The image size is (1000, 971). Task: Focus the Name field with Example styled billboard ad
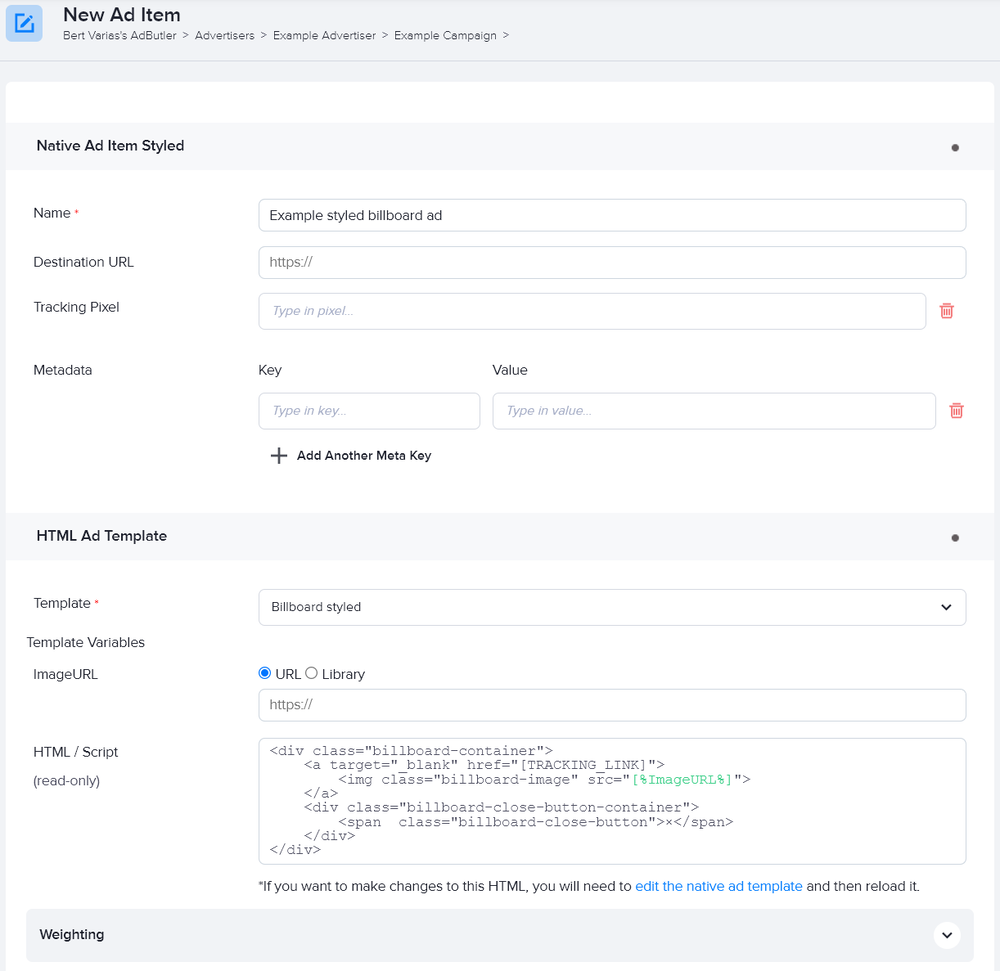tap(612, 215)
